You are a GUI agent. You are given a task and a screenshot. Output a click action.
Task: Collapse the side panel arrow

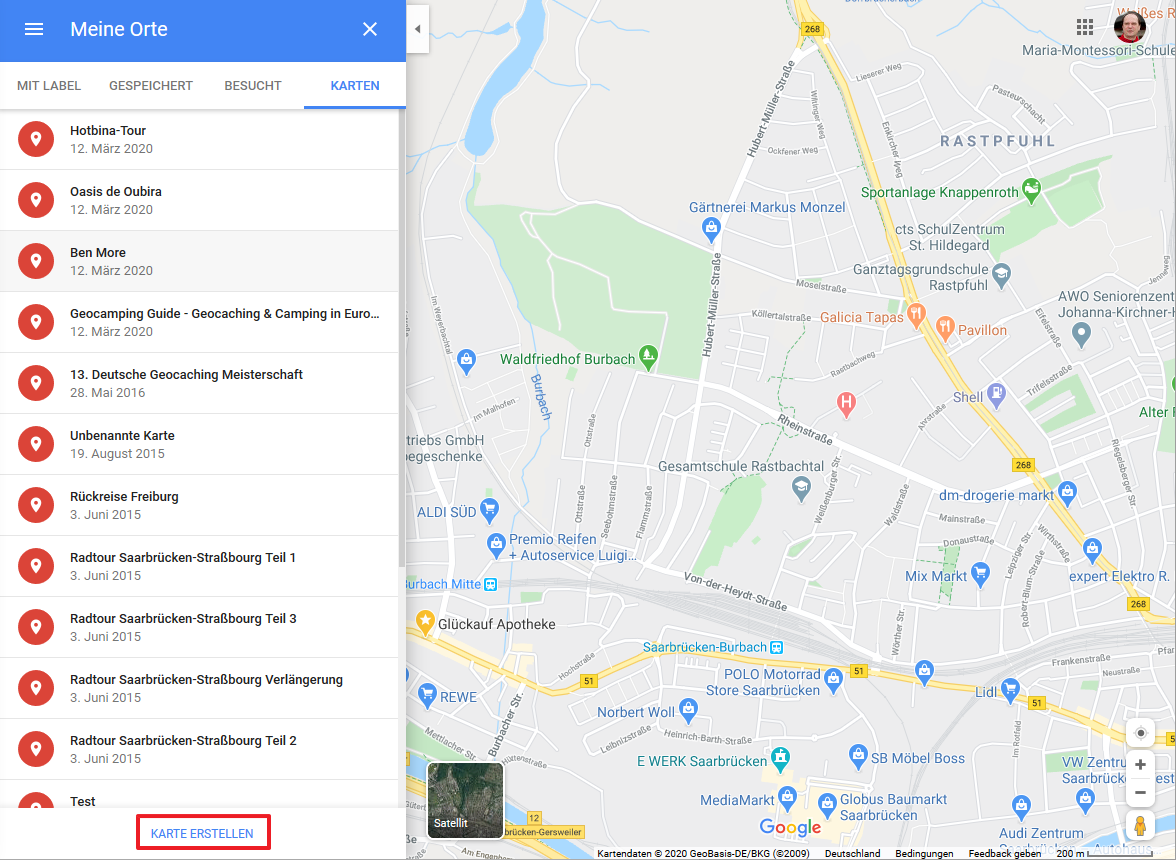[418, 29]
